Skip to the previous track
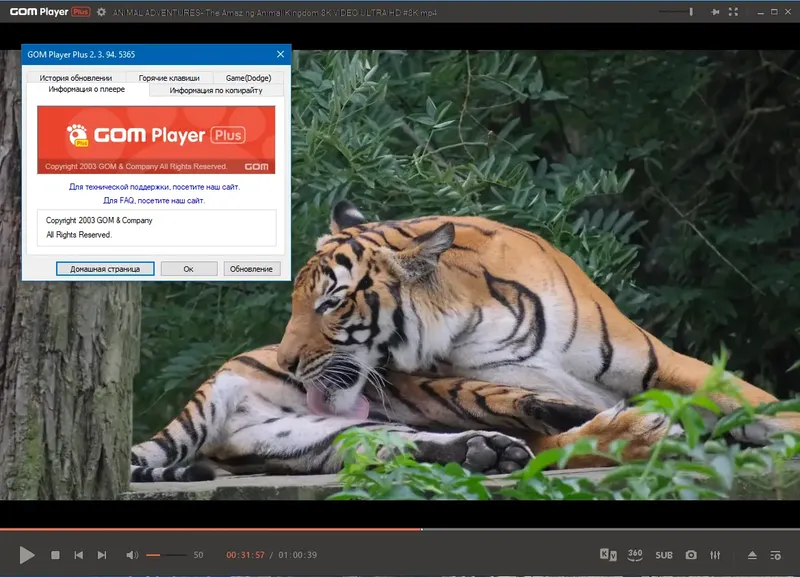Screen dimensions: 800x577 [x=79, y=555]
